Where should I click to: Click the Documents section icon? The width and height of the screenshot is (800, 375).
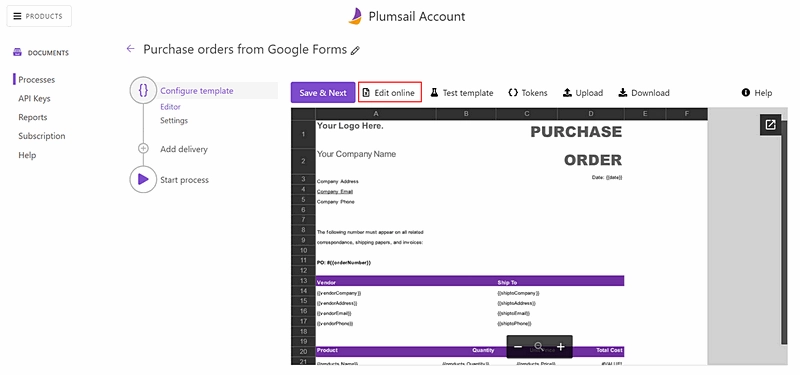pos(18,53)
